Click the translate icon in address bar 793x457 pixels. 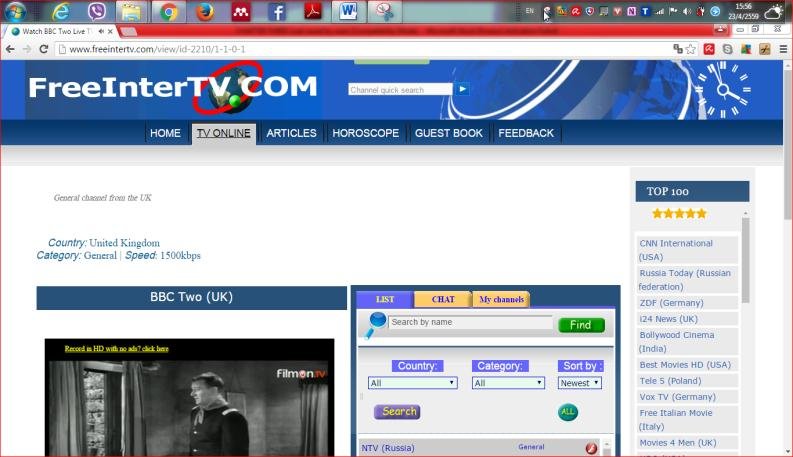[x=678, y=49]
